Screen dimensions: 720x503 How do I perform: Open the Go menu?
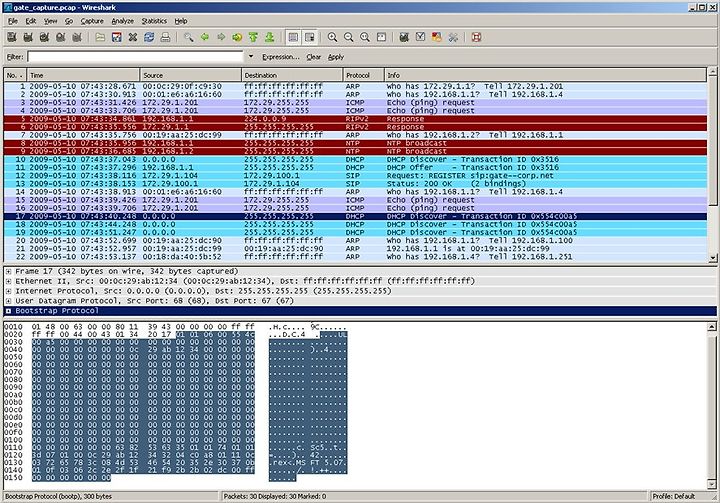click(x=69, y=21)
